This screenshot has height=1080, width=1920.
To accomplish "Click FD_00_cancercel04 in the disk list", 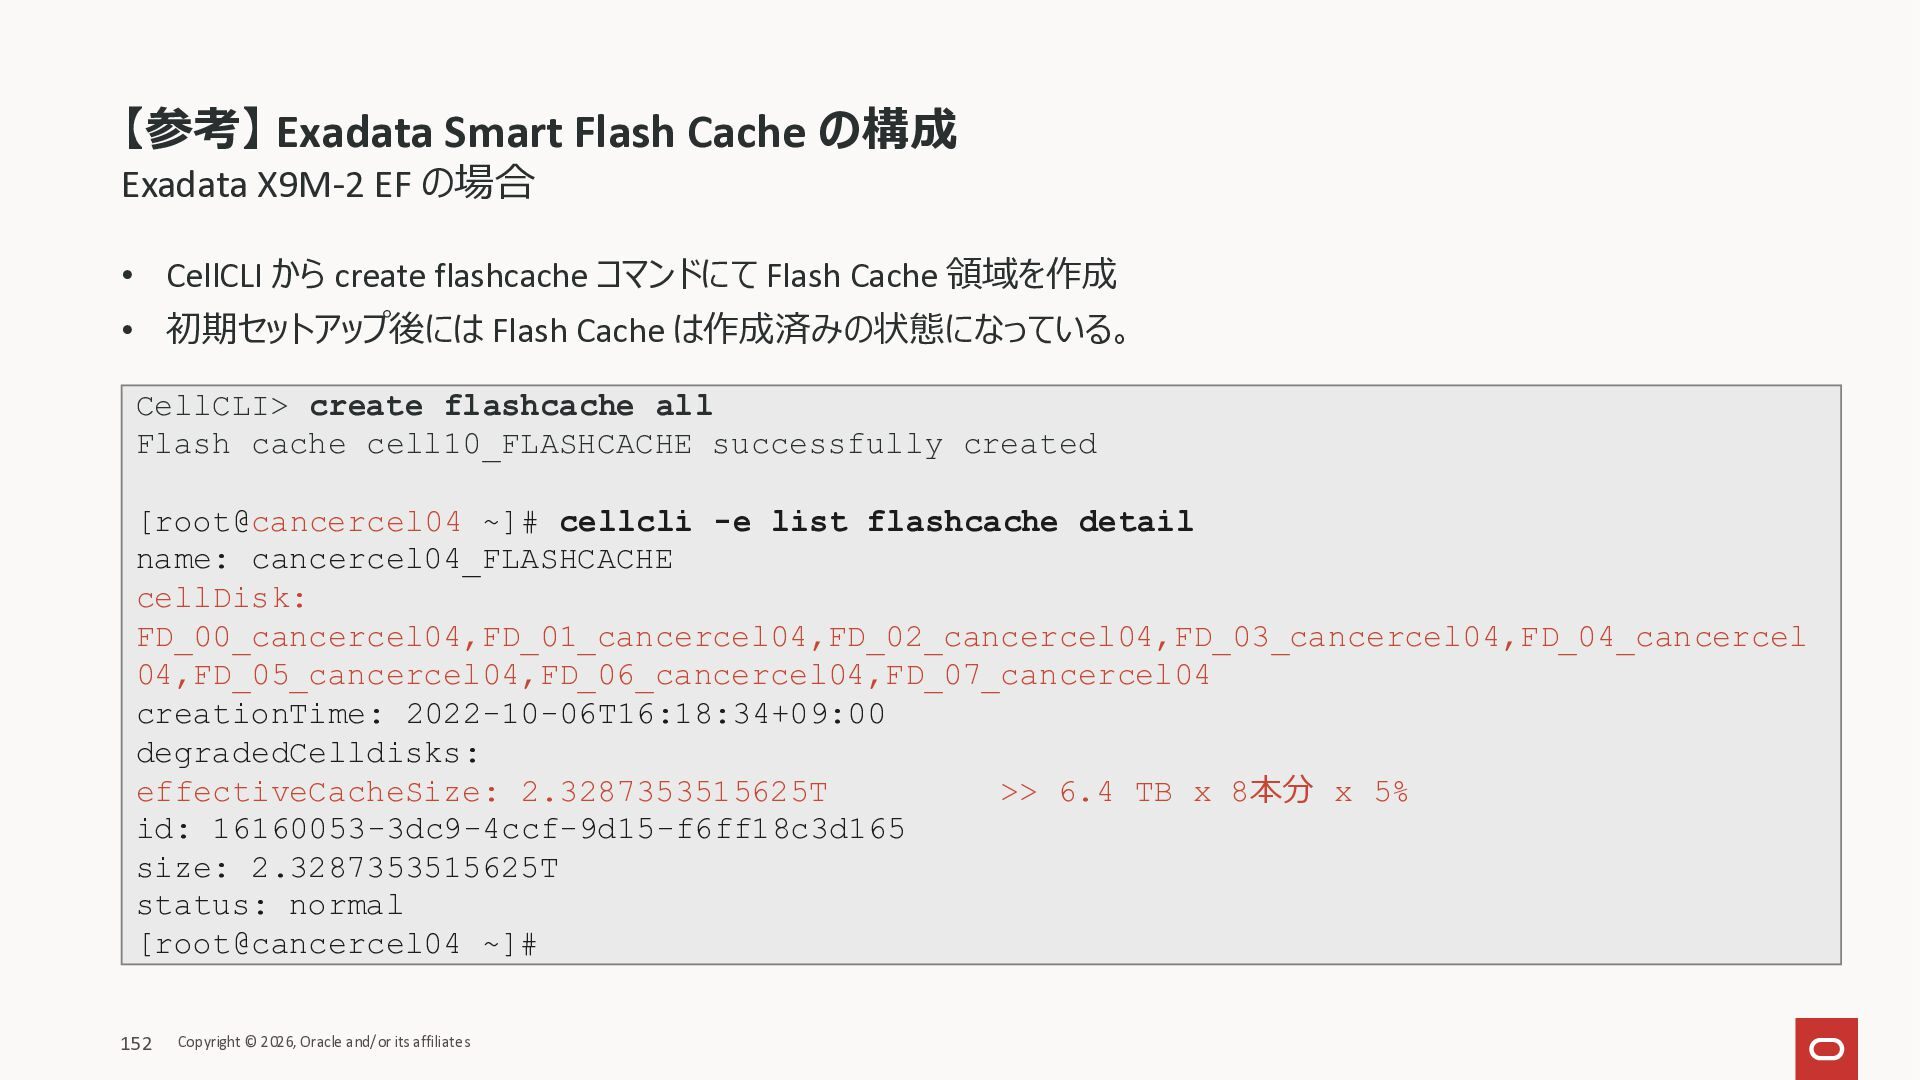I will [298, 638].
